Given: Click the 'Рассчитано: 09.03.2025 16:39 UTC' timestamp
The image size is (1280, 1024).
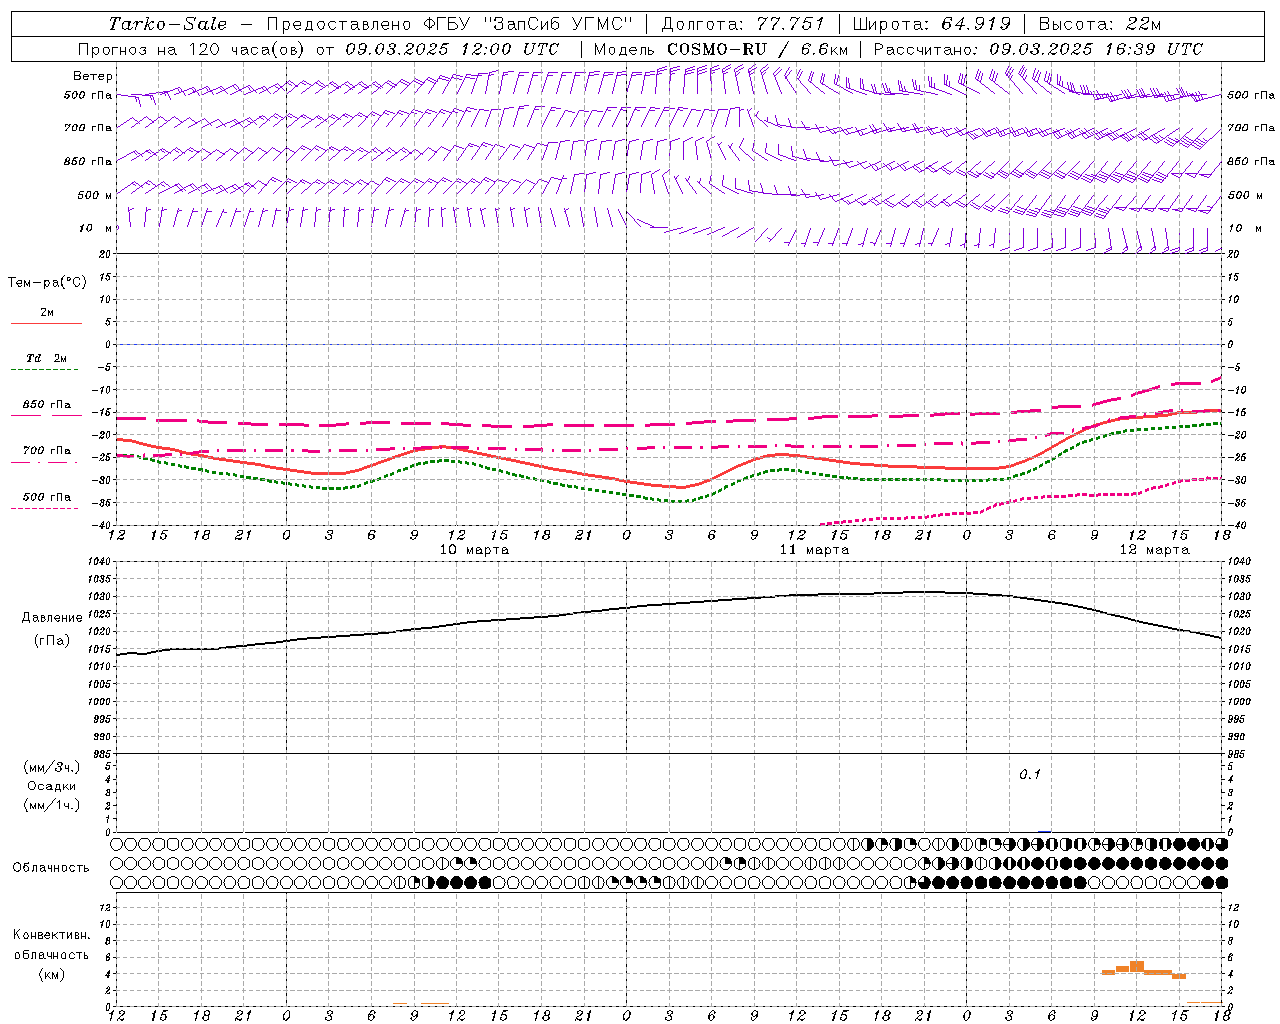Looking at the screenshot, I should pyautogui.click(x=1038, y=49).
